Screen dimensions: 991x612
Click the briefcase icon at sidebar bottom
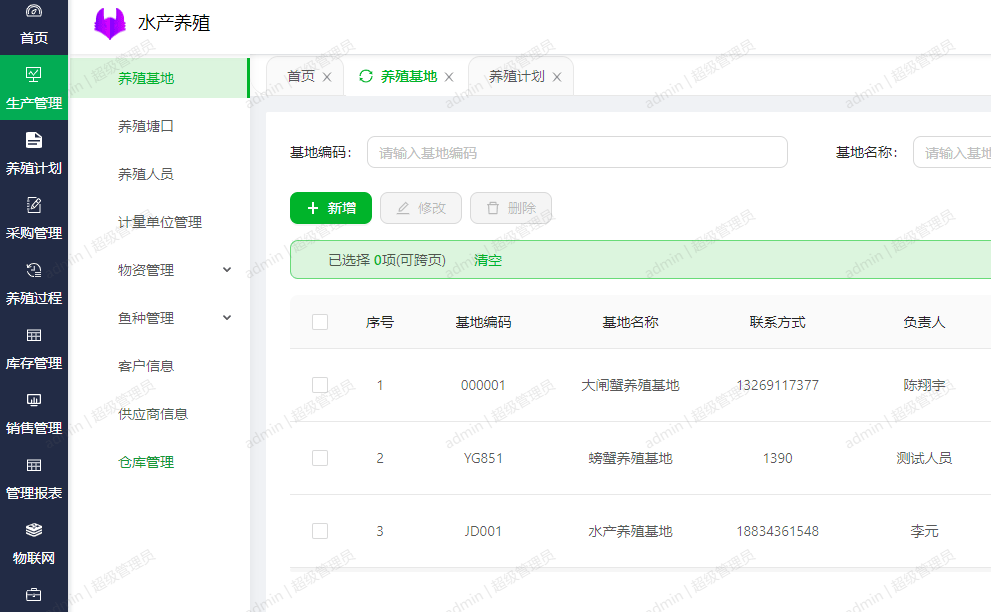pos(33,594)
